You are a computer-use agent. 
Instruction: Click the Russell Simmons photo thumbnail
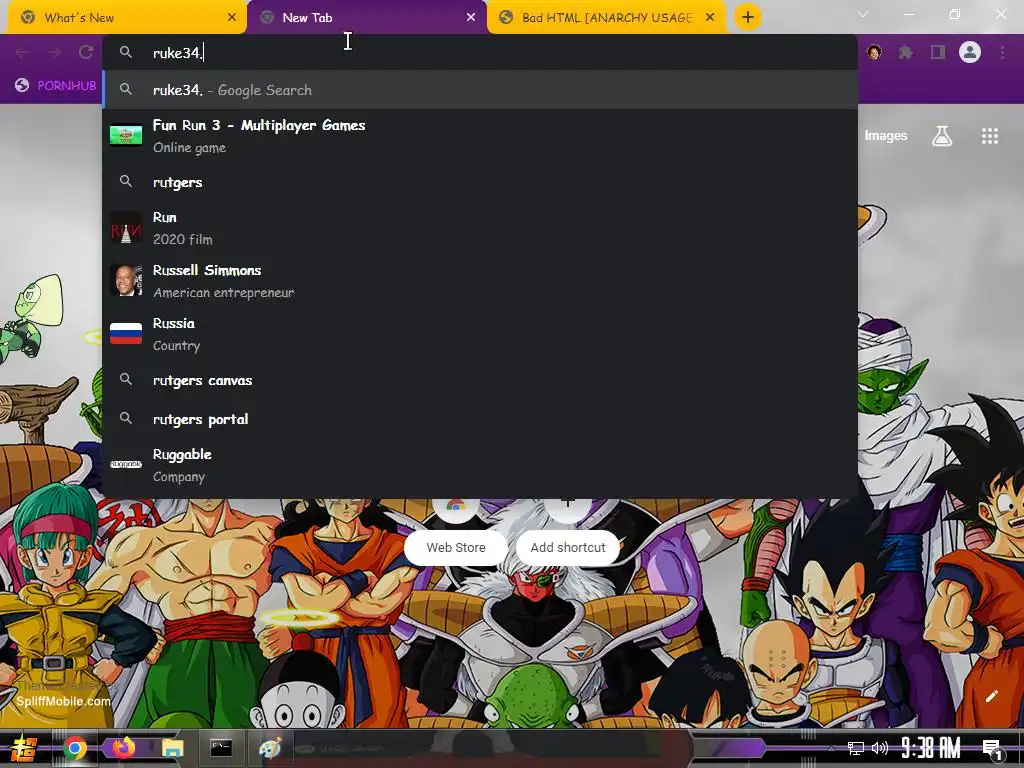126,281
